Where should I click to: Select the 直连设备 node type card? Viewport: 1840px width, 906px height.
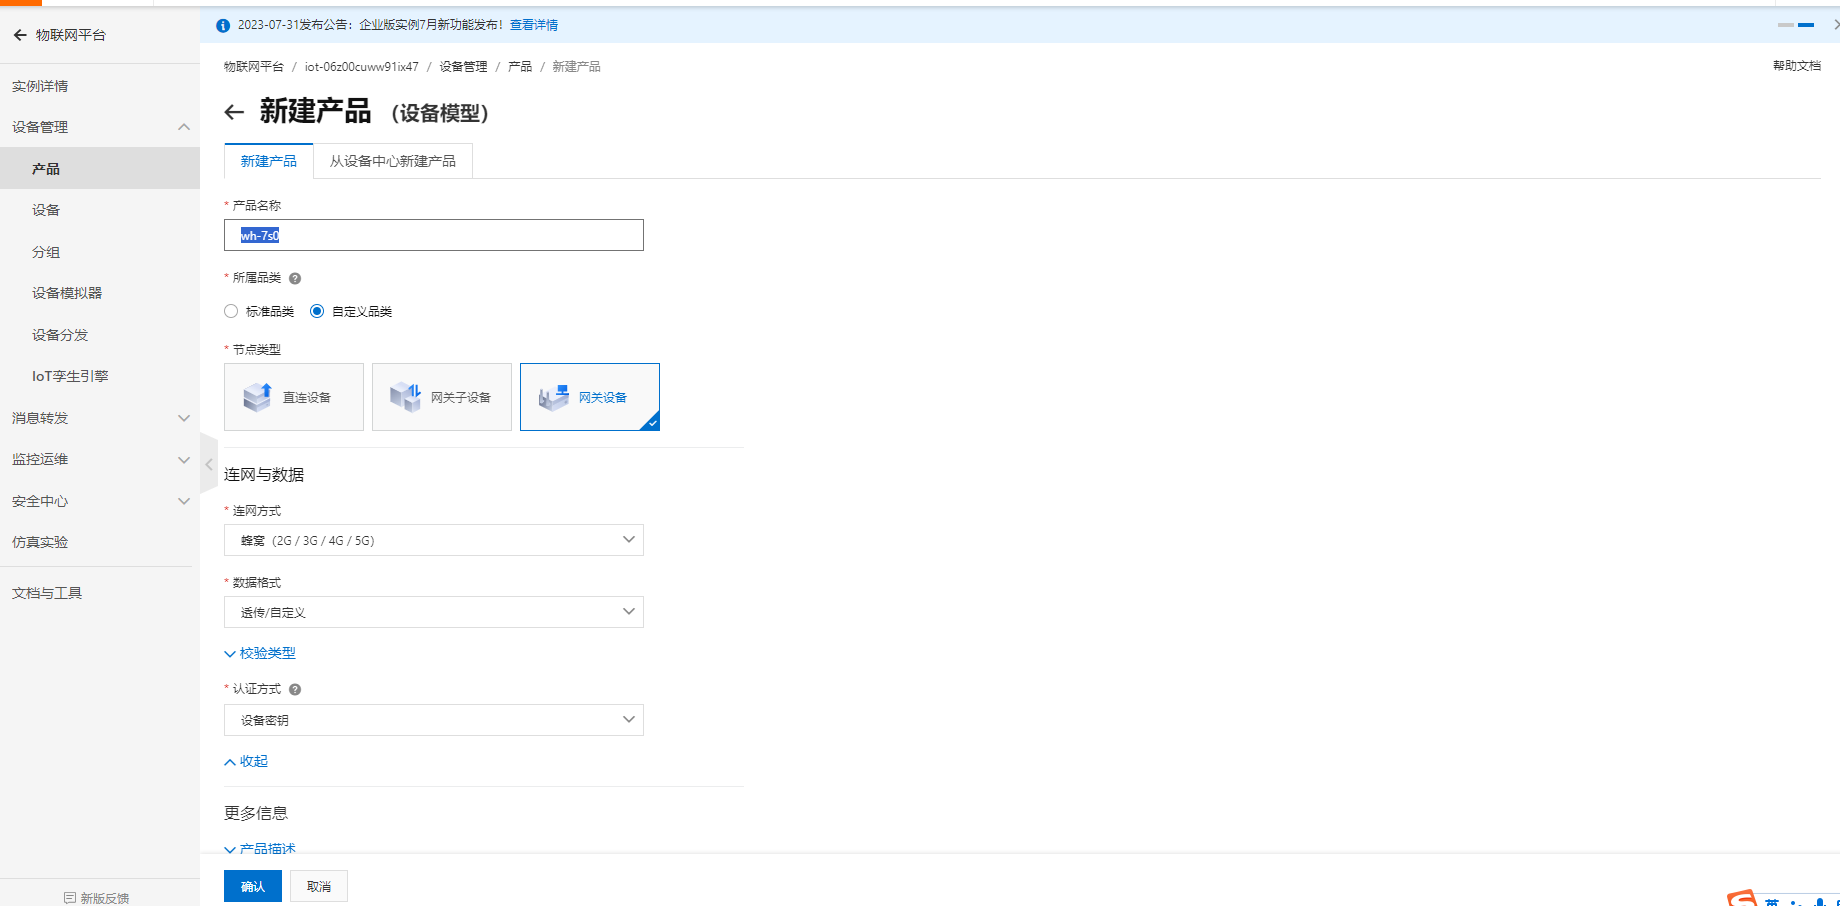coord(294,397)
